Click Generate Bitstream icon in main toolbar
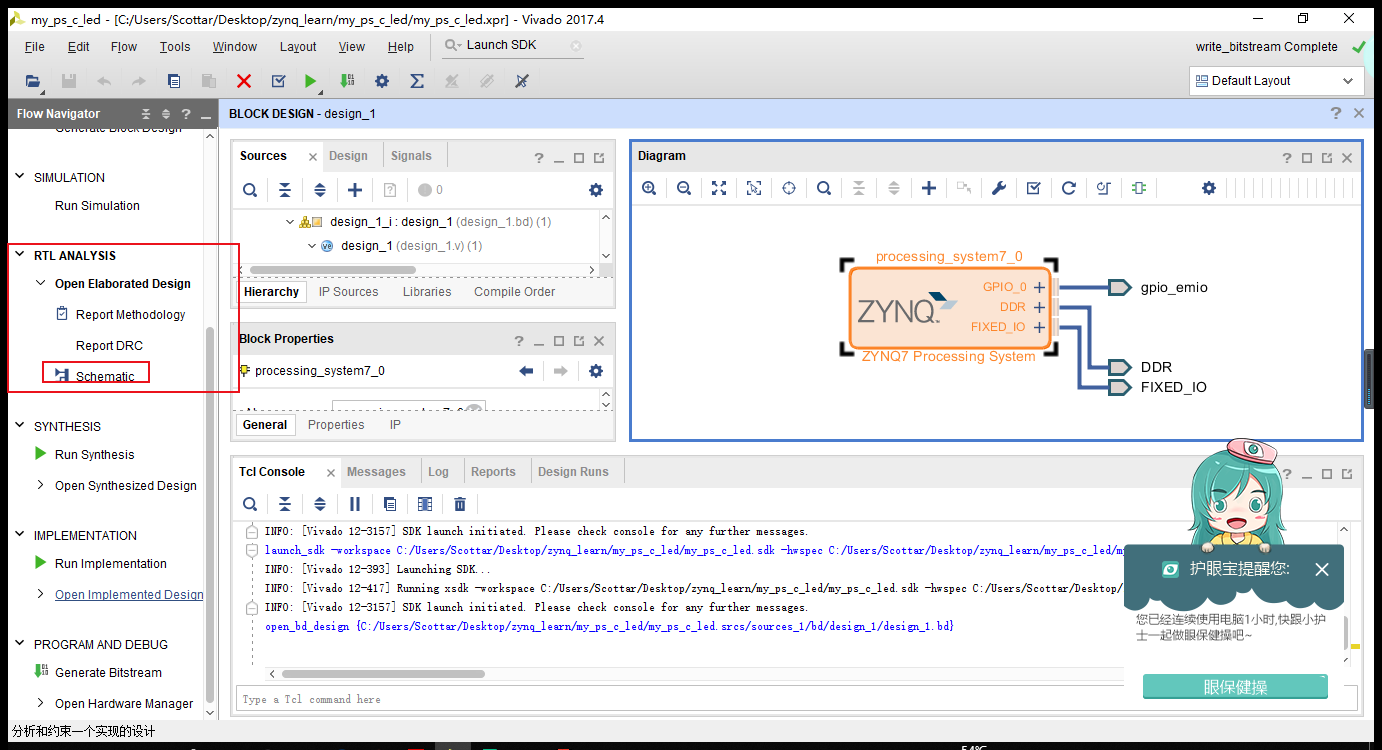 pos(346,81)
